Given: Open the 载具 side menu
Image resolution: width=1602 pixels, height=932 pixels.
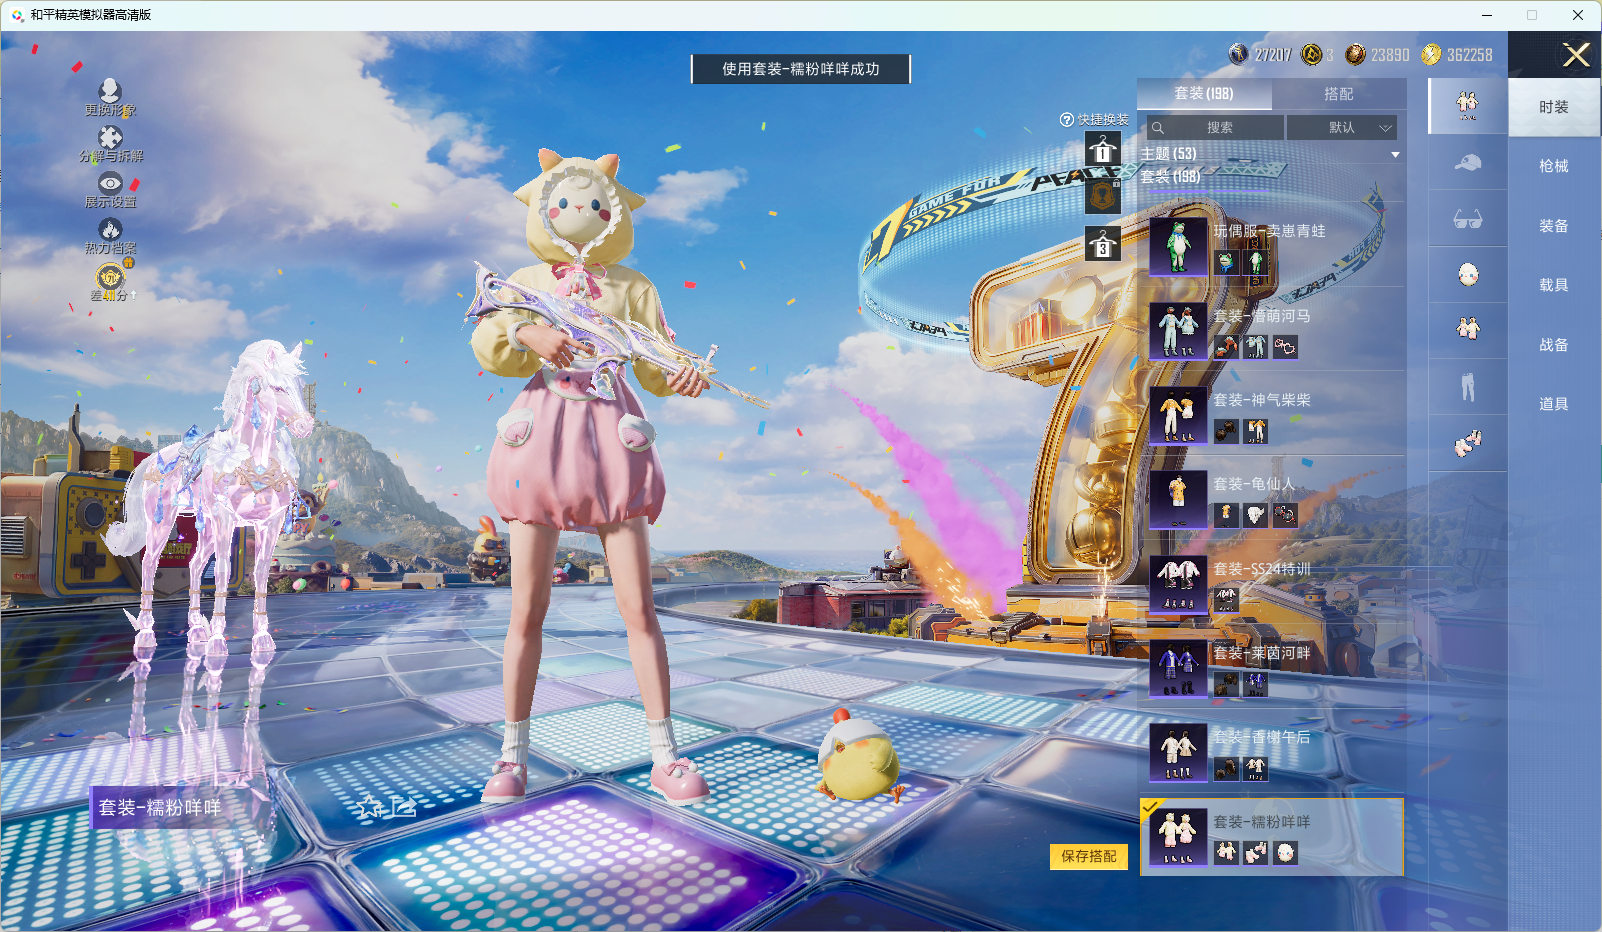Looking at the screenshot, I should point(1554,285).
